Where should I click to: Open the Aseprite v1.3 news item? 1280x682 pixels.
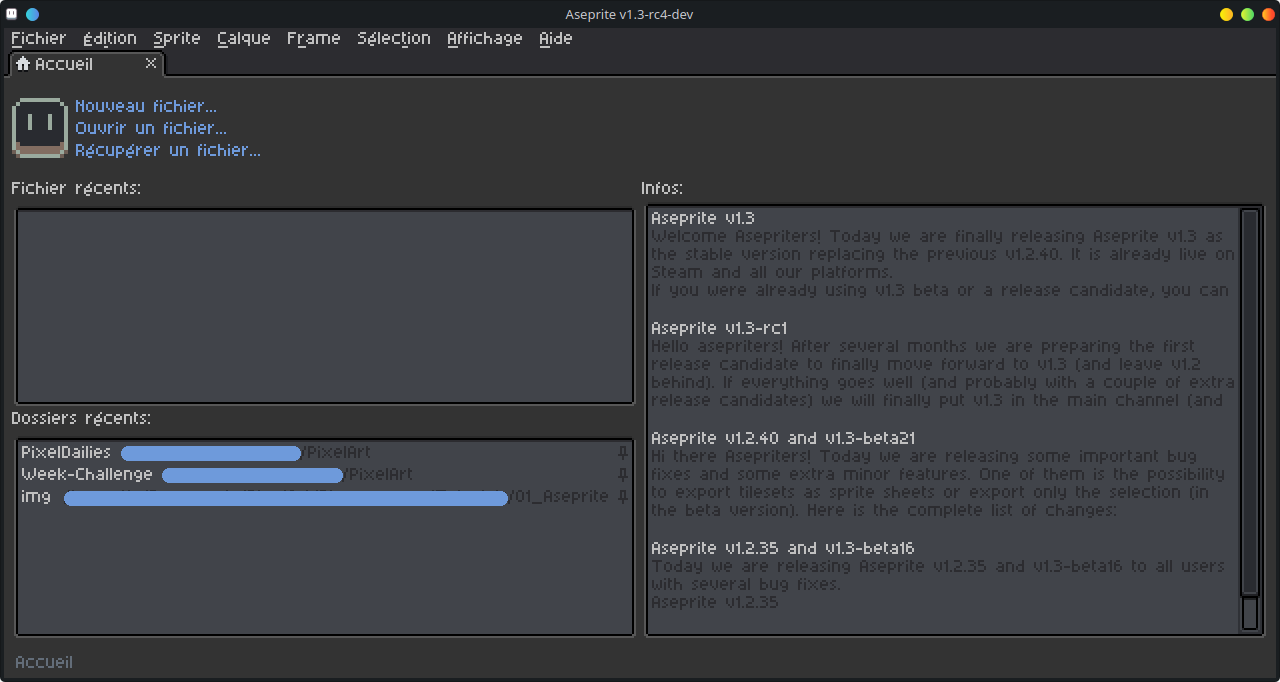pyautogui.click(x=703, y=218)
